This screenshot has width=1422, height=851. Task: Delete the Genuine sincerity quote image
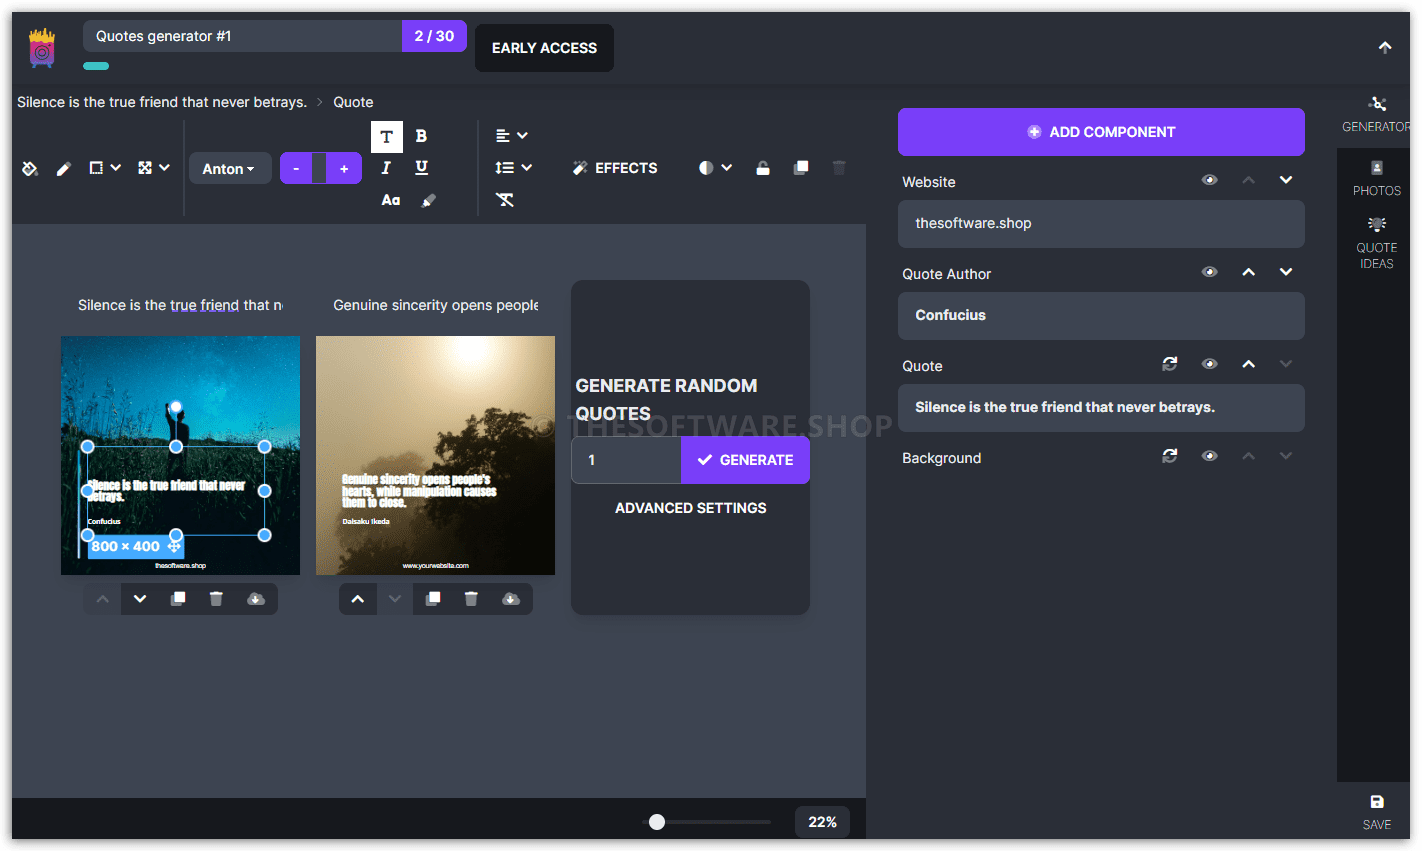(x=471, y=599)
